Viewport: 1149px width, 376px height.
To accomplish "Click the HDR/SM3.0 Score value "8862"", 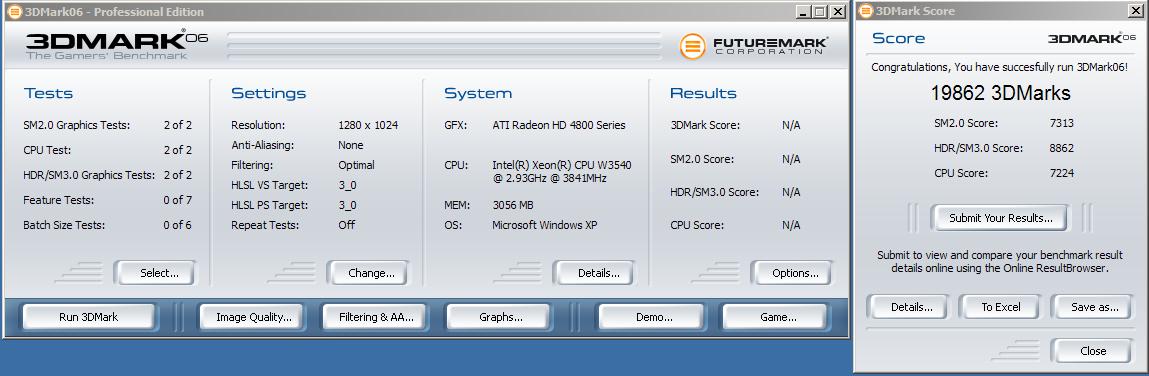I will [1061, 148].
